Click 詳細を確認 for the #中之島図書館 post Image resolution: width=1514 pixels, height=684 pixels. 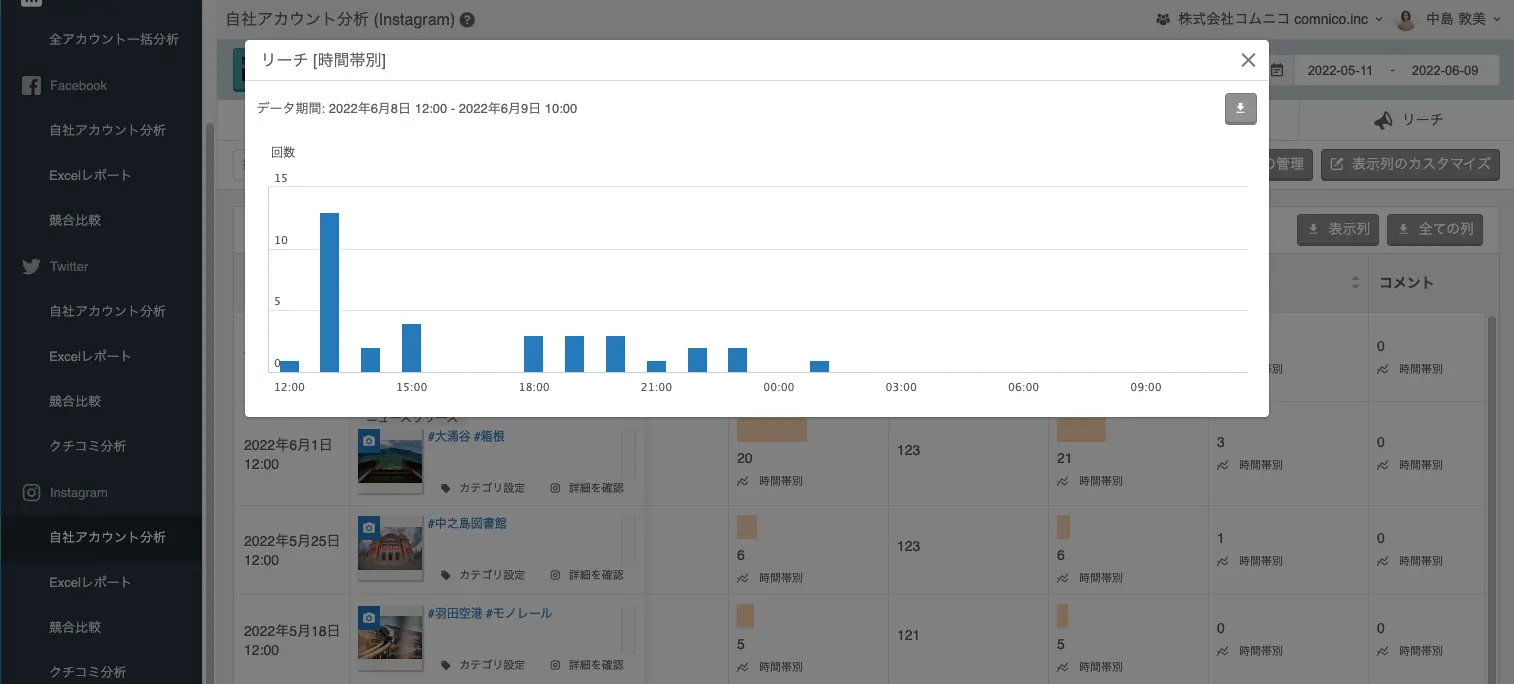(587, 575)
